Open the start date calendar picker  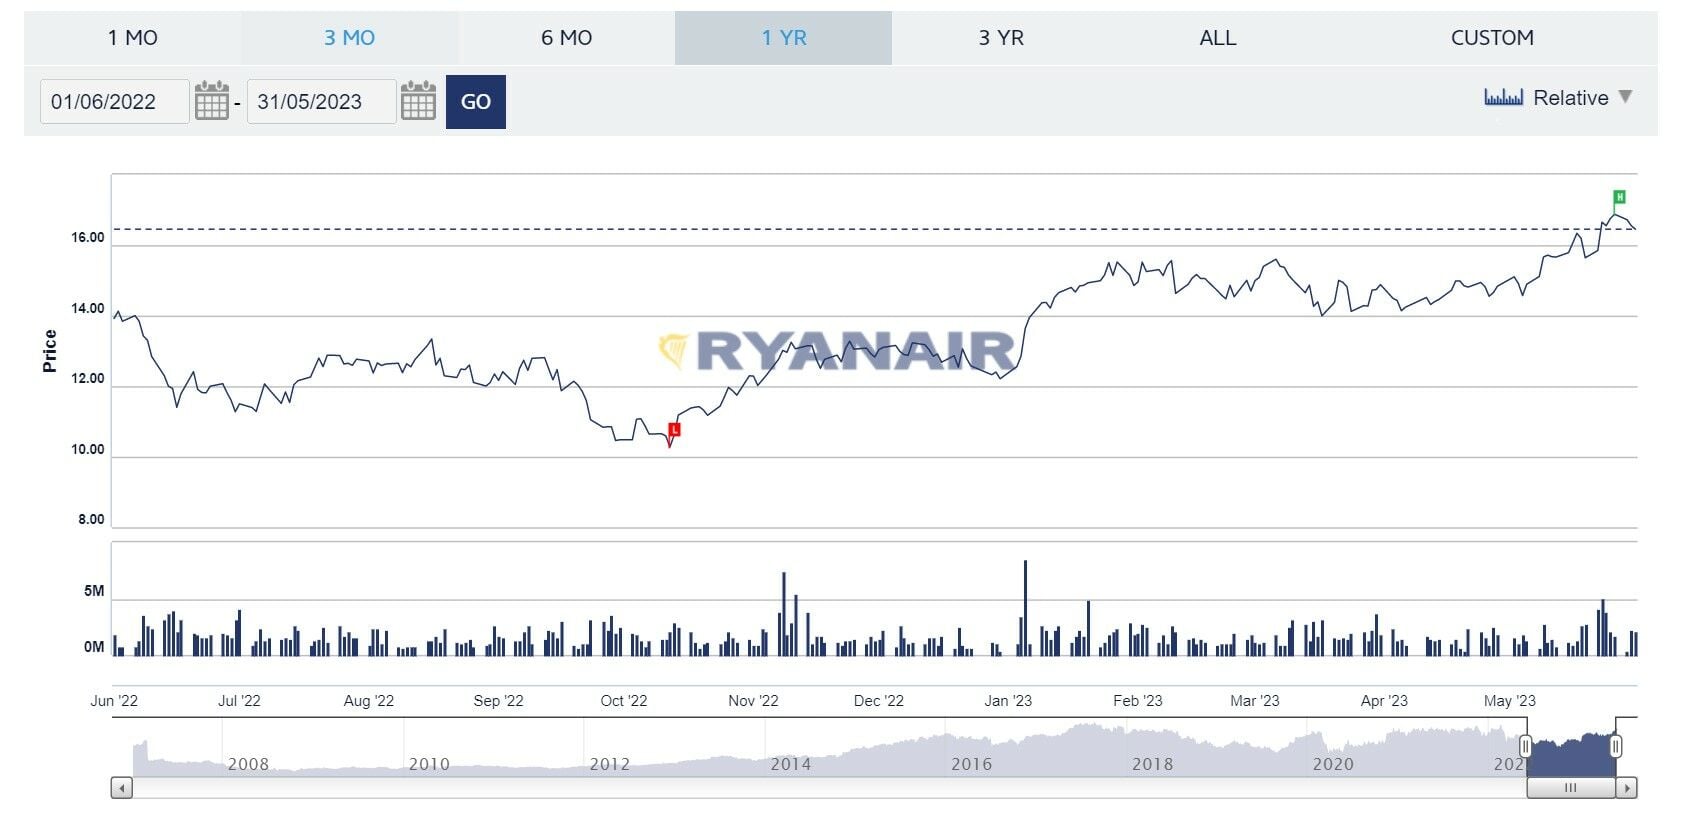[x=211, y=101]
